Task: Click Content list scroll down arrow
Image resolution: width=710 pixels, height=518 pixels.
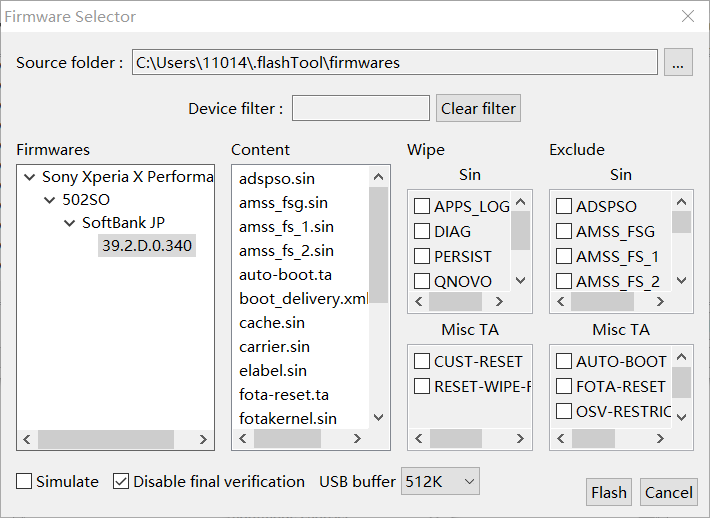Action: (x=379, y=417)
